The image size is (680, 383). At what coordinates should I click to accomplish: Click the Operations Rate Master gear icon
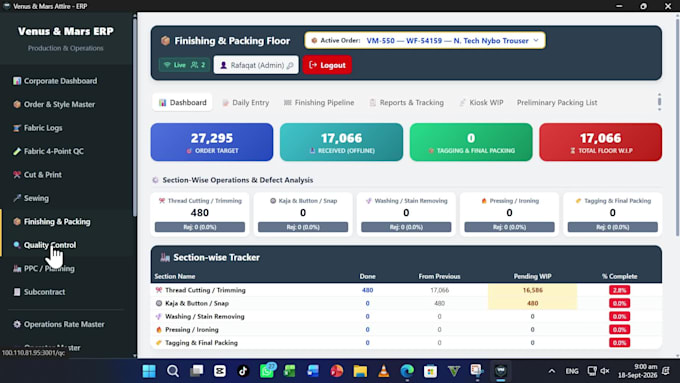pos(17,324)
